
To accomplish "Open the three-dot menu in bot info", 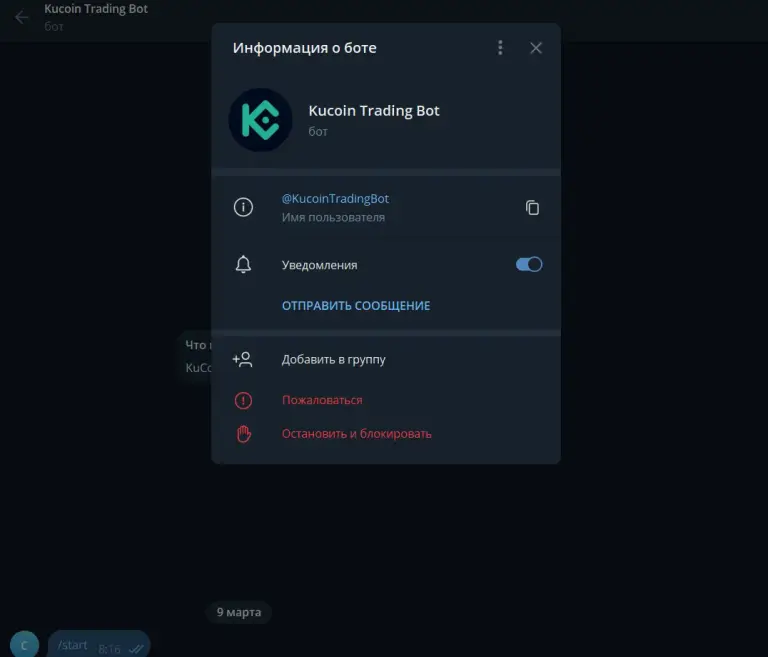I will 500,48.
